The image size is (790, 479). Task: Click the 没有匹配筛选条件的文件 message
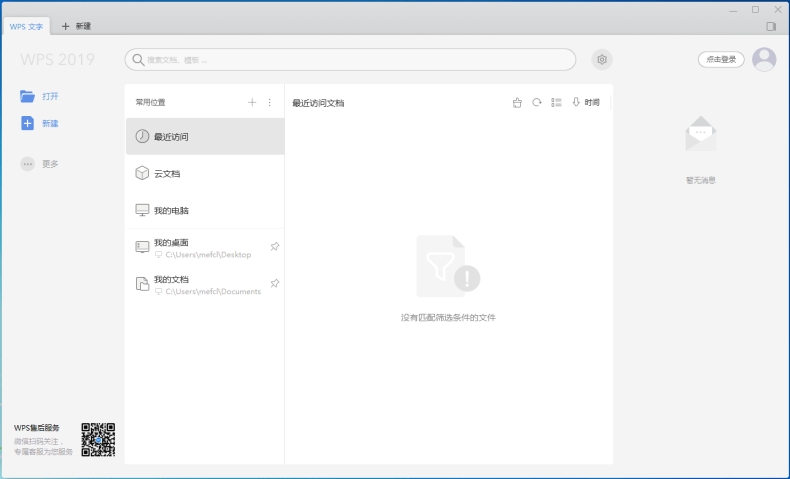(448, 317)
